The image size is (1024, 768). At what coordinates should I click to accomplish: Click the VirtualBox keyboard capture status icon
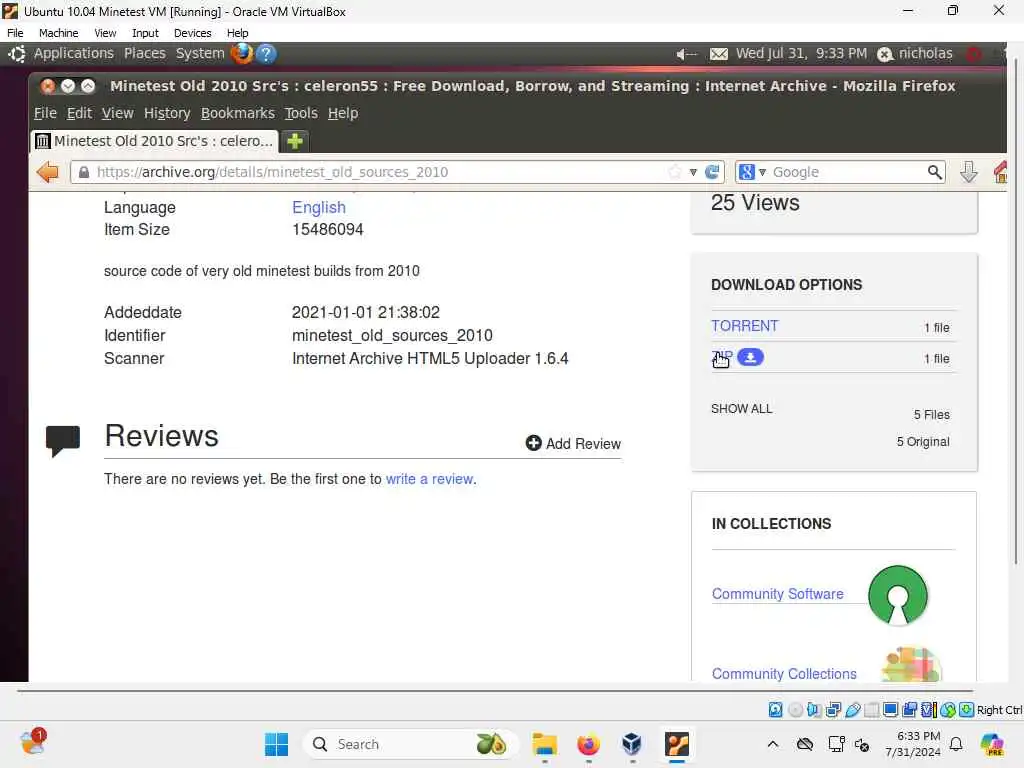click(x=967, y=709)
